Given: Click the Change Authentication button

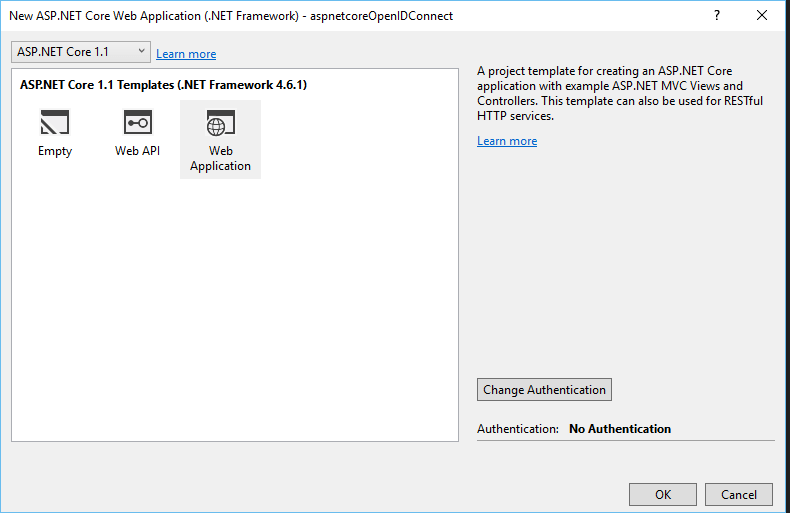Looking at the screenshot, I should pos(544,390).
